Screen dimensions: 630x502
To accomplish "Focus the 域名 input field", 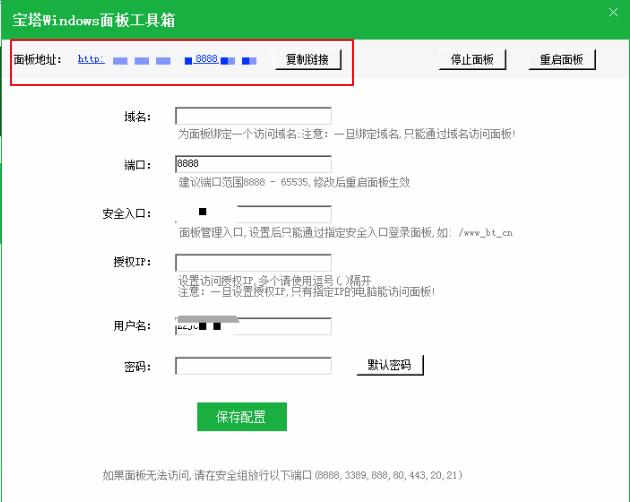I will [x=254, y=116].
